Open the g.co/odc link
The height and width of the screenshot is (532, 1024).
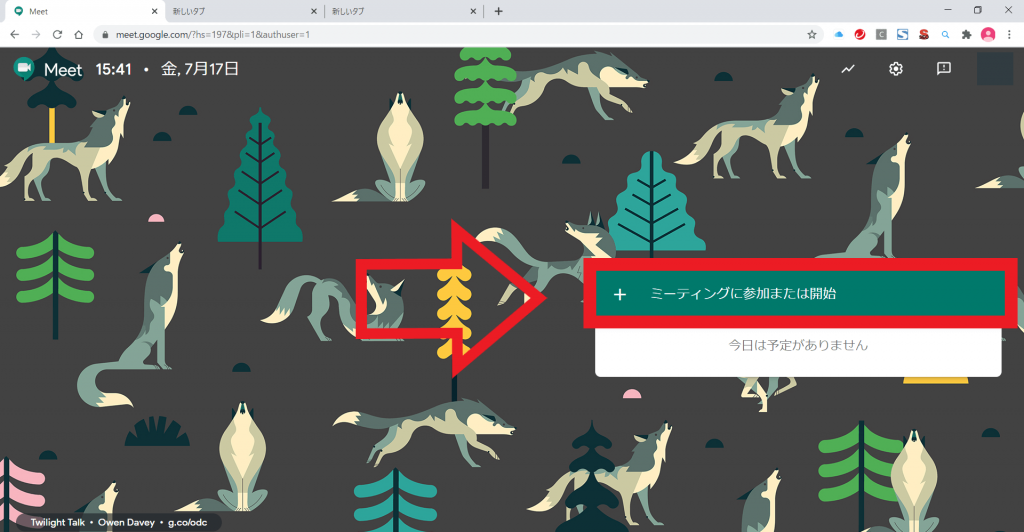tap(187, 522)
